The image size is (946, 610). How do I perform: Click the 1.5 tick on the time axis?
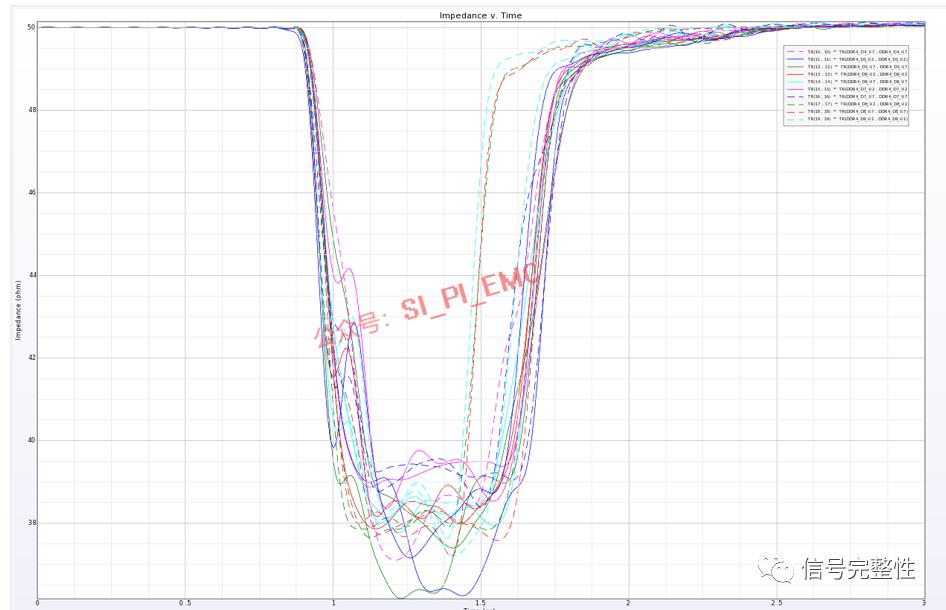(480, 603)
